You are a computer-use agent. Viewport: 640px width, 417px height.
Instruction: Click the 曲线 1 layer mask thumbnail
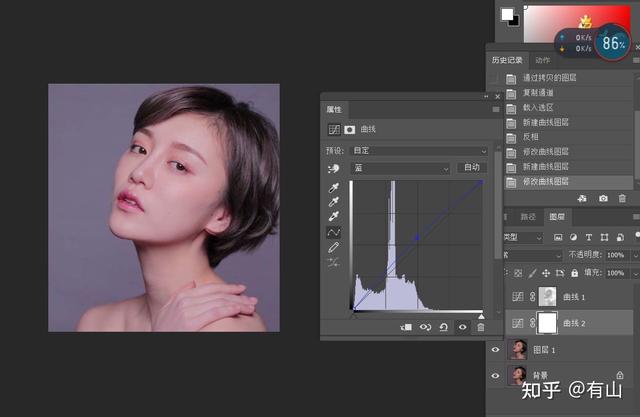tap(547, 297)
